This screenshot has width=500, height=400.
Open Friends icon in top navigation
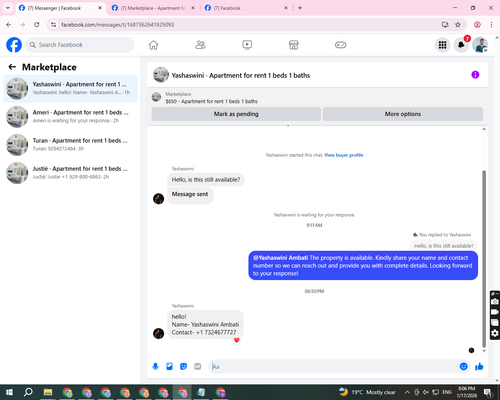coord(200,45)
